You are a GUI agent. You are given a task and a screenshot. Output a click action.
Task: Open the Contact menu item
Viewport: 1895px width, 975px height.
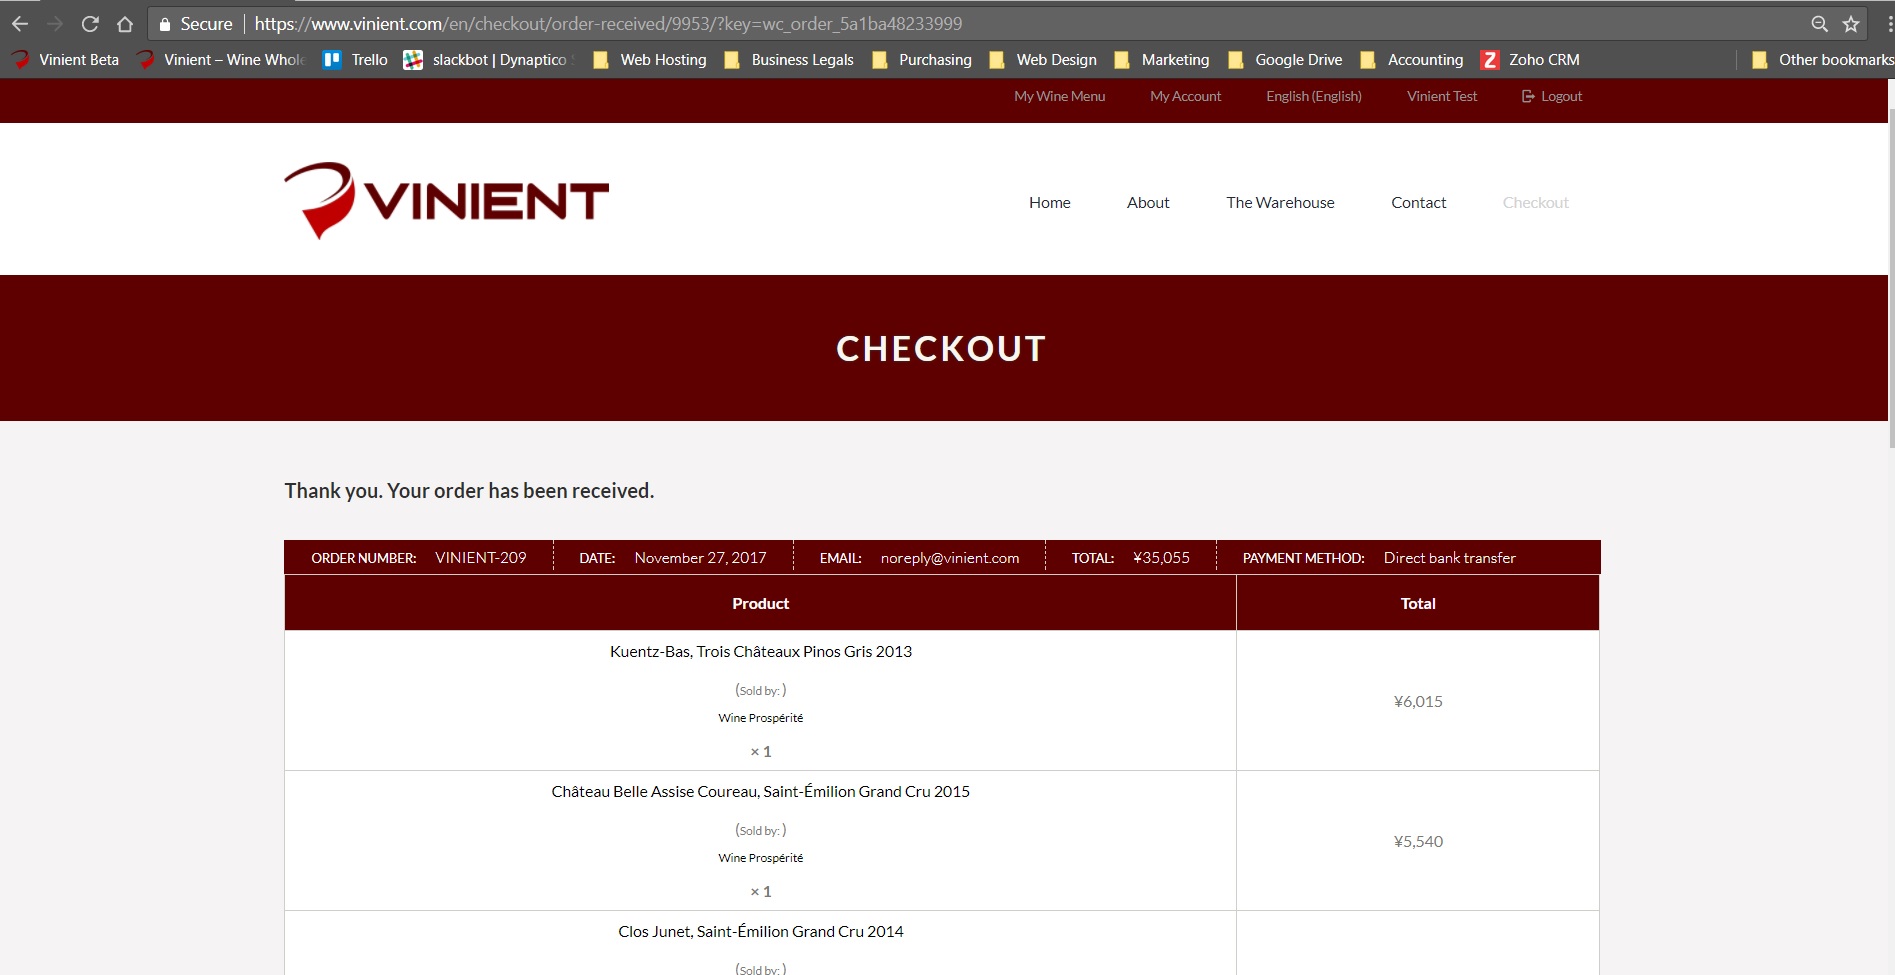point(1418,202)
